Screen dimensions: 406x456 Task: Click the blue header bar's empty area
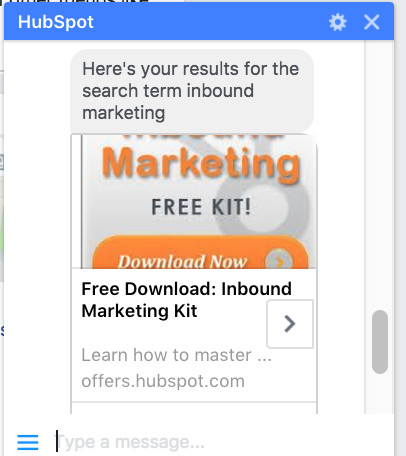(x=210, y=22)
